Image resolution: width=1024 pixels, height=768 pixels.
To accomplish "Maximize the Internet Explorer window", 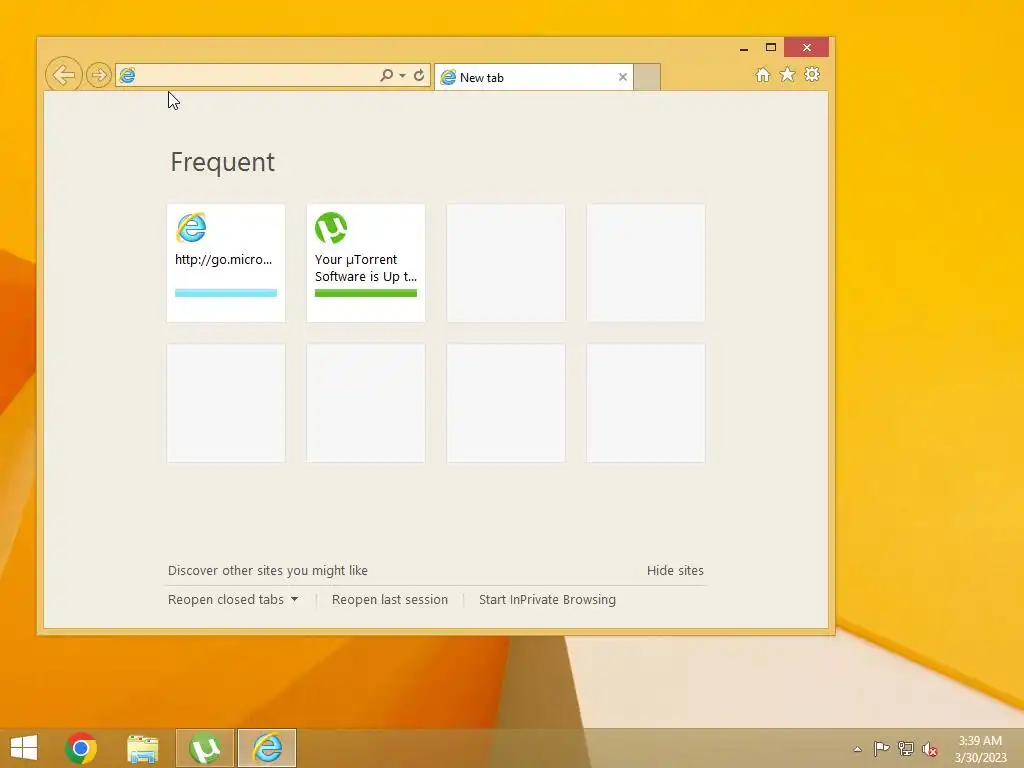I will [771, 47].
